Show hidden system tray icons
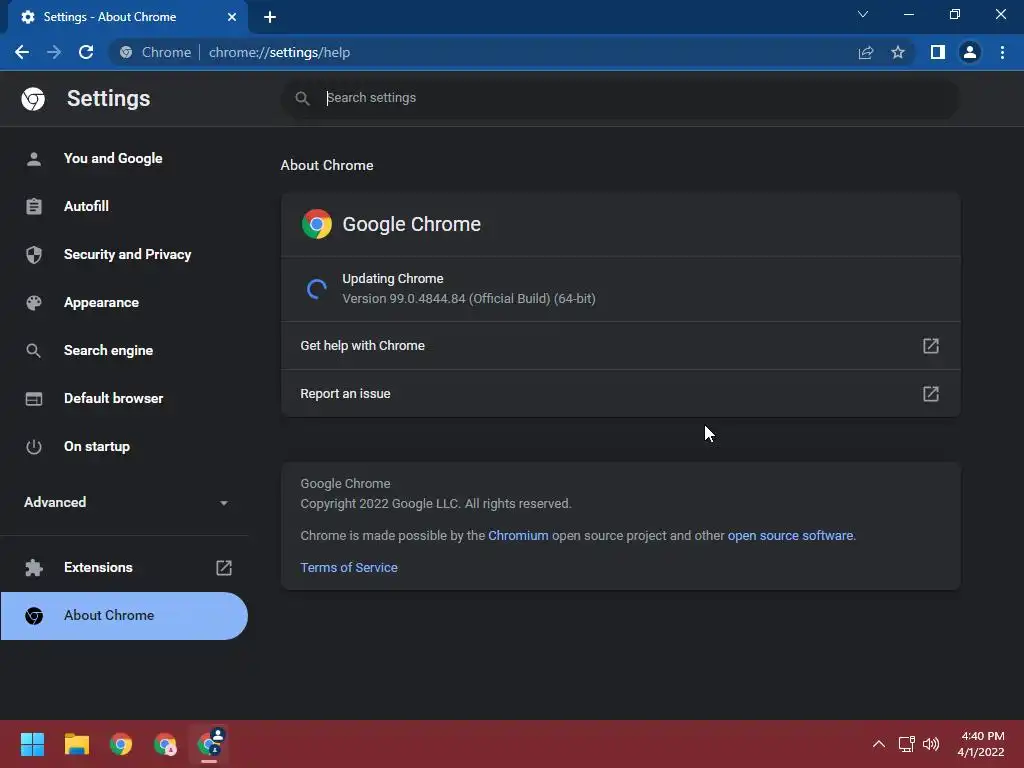Screen dimensions: 1024x768 pos(878,744)
